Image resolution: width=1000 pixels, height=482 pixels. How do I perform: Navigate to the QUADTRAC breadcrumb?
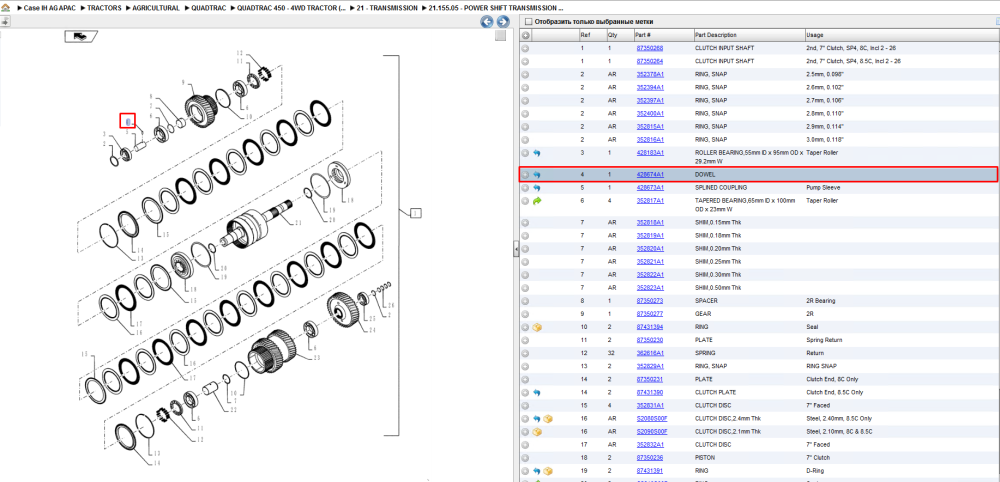click(x=208, y=8)
